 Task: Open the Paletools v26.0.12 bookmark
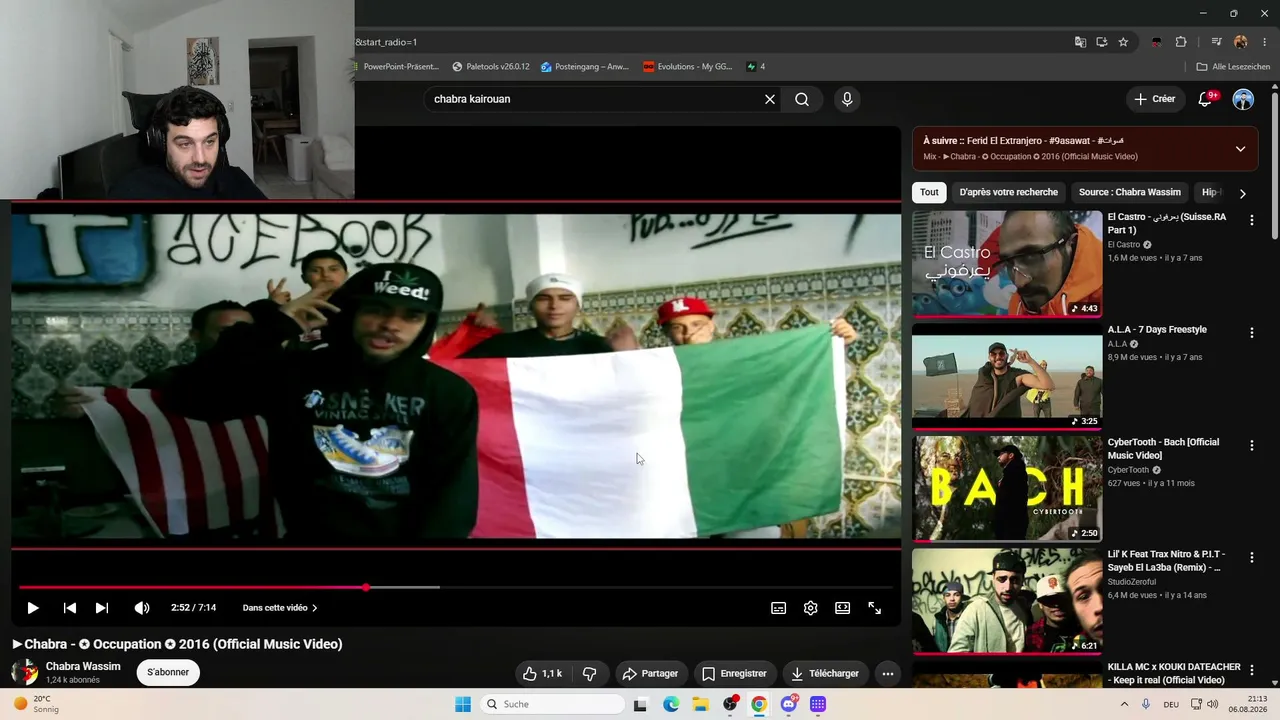(491, 67)
